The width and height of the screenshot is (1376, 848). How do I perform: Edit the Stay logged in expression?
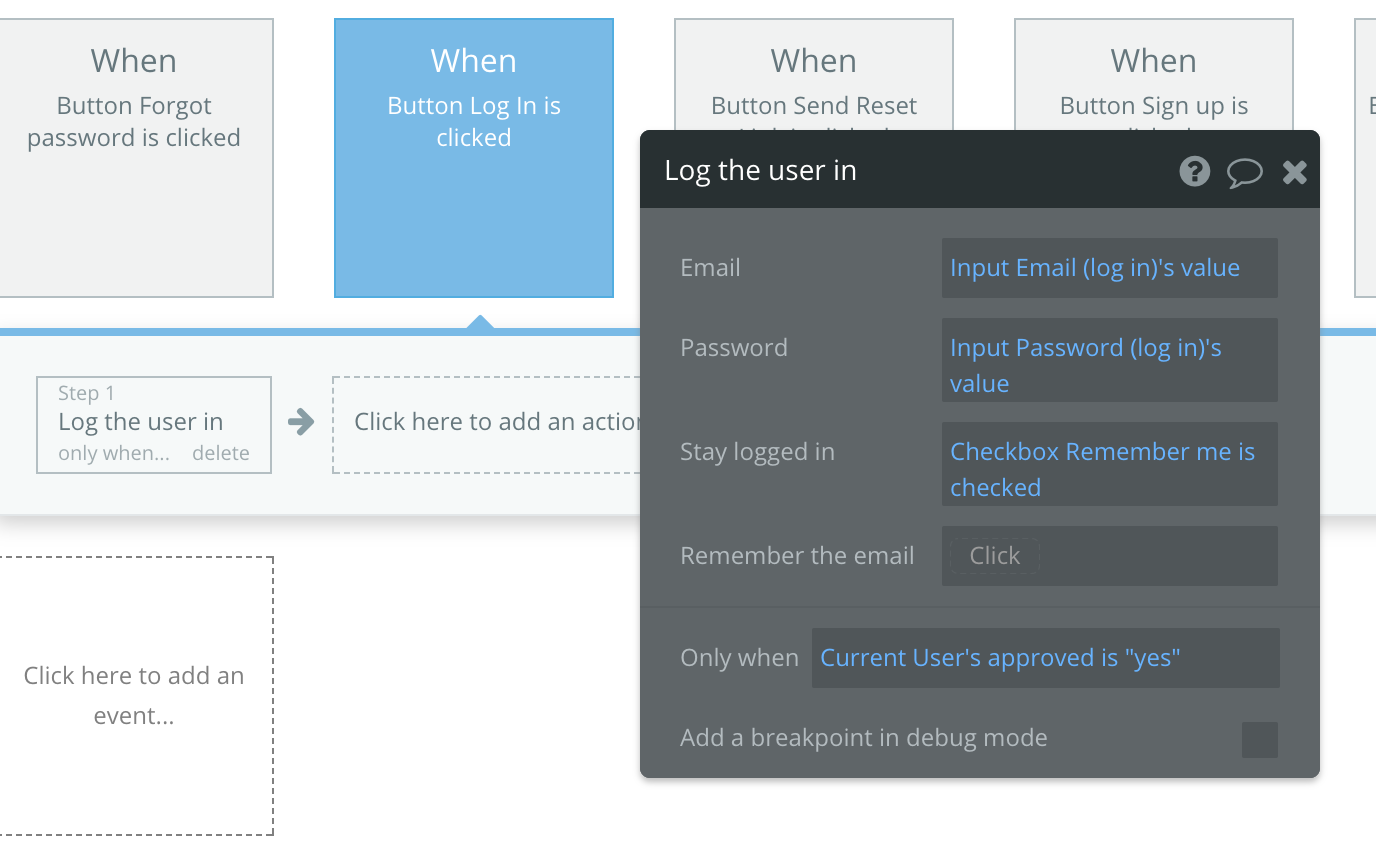coord(1110,464)
